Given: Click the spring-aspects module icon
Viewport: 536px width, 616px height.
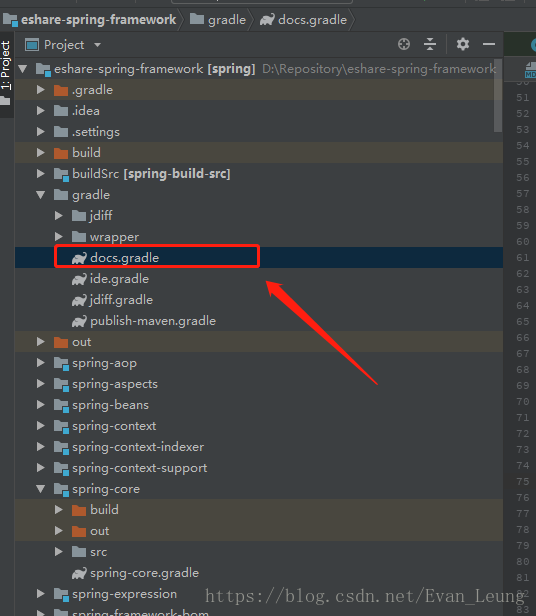Looking at the screenshot, I should [61, 384].
